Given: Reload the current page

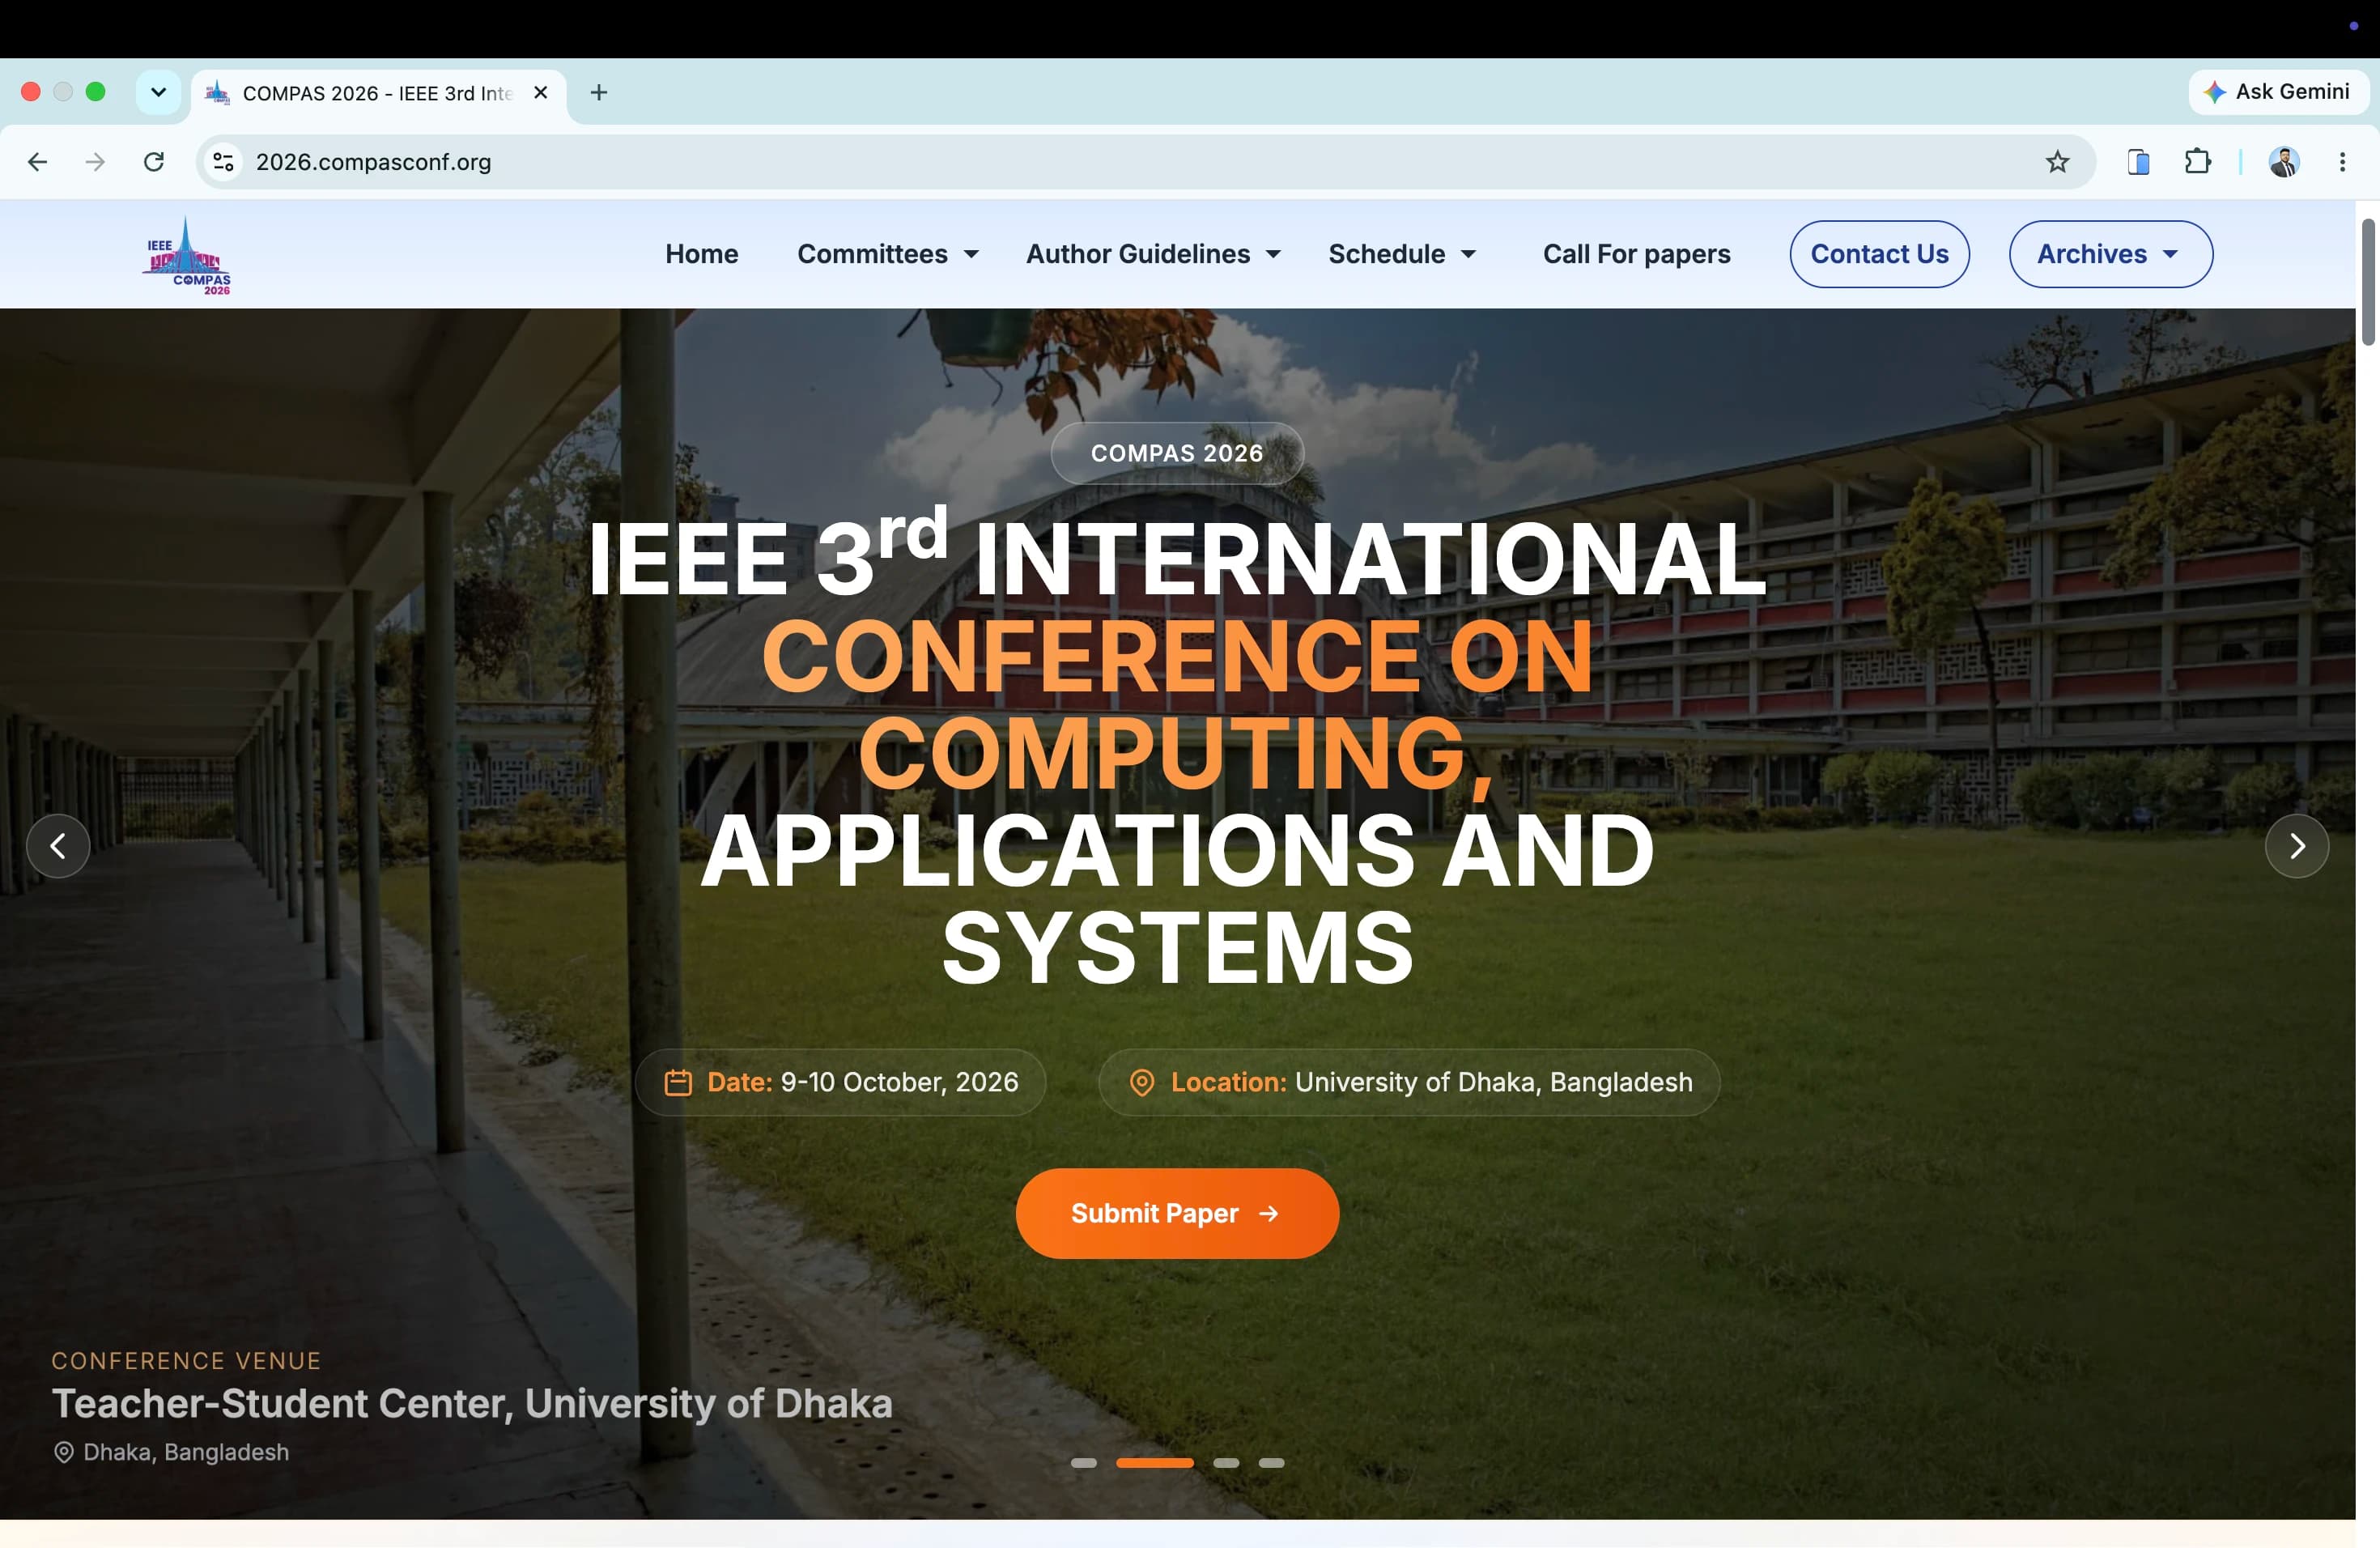Looking at the screenshot, I should 154,162.
